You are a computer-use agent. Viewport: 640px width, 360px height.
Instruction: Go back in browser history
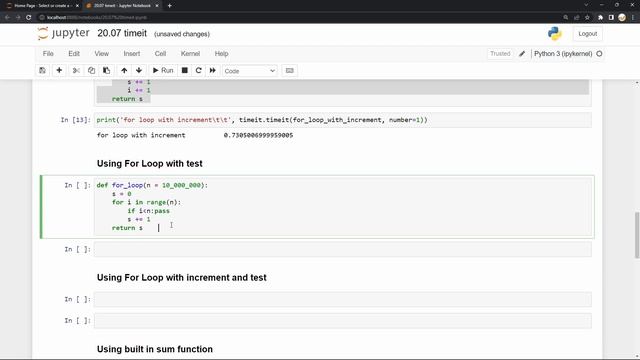[7, 18]
